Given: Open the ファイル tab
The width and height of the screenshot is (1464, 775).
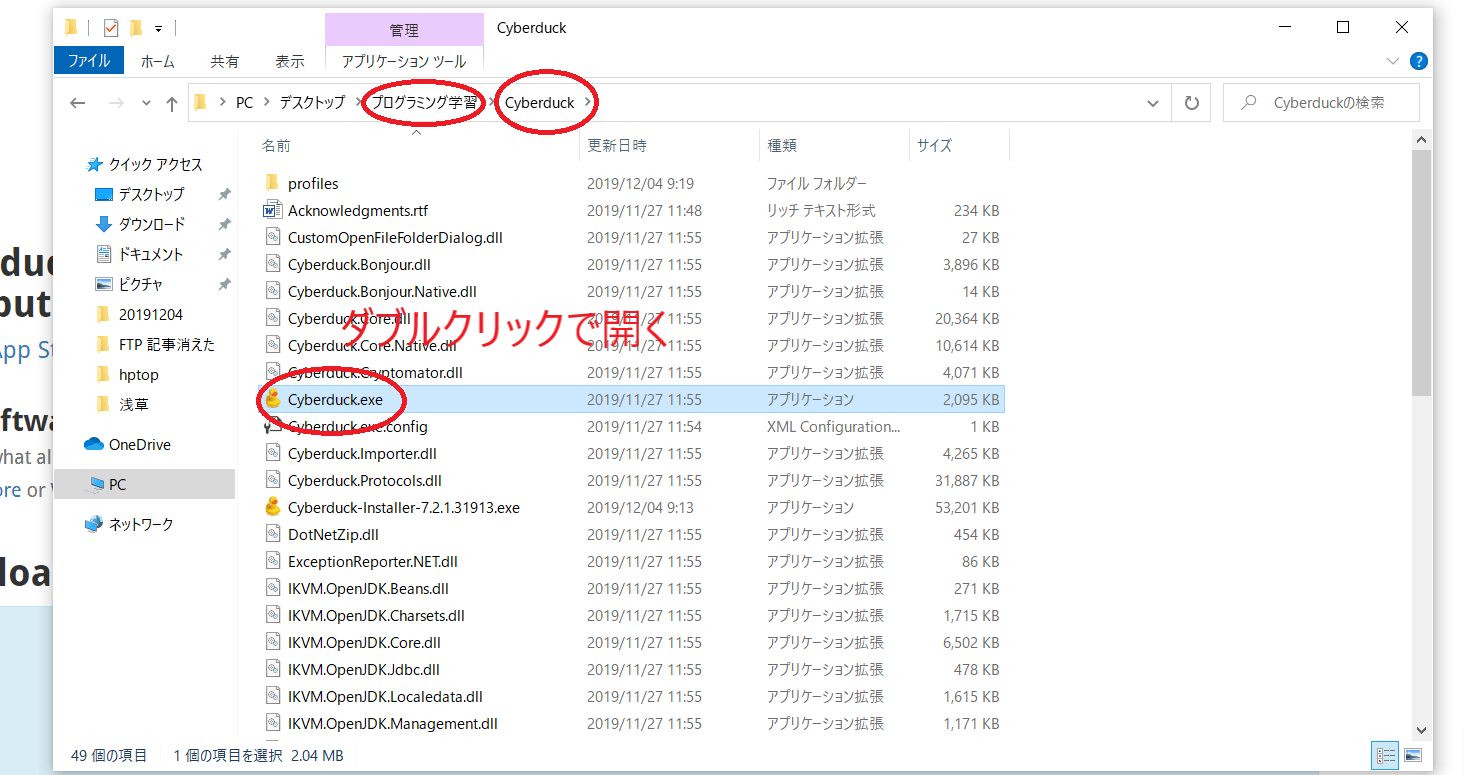Looking at the screenshot, I should (x=89, y=61).
